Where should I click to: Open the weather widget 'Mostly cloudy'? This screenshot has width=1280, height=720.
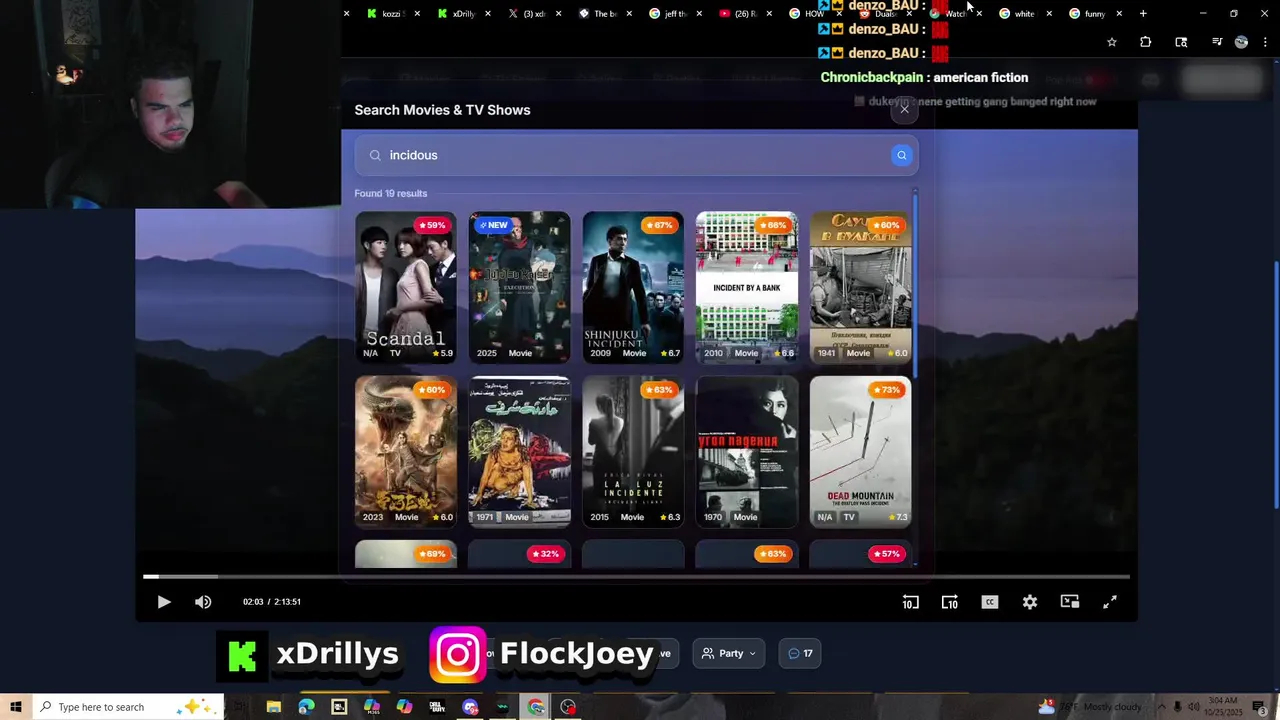[x=1092, y=707]
